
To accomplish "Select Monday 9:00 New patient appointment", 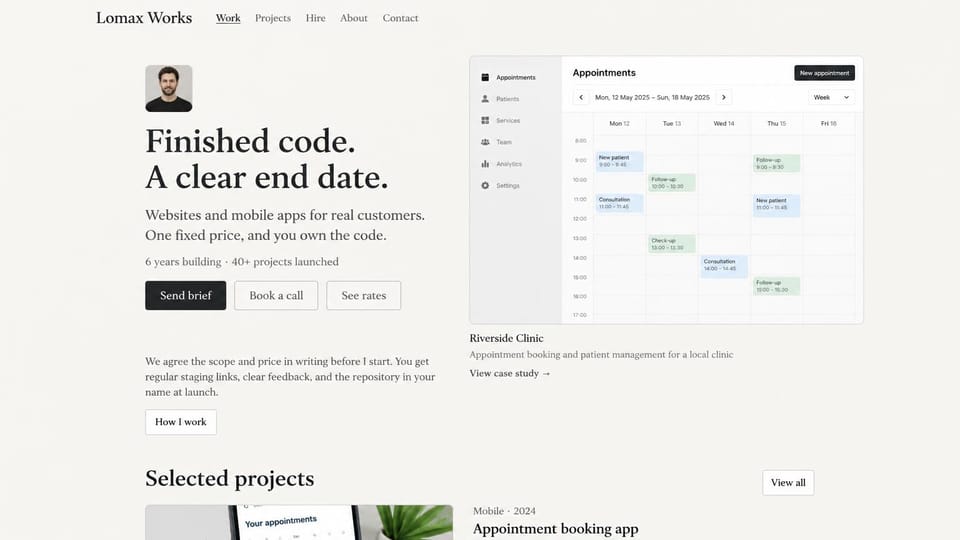I will coord(619,161).
